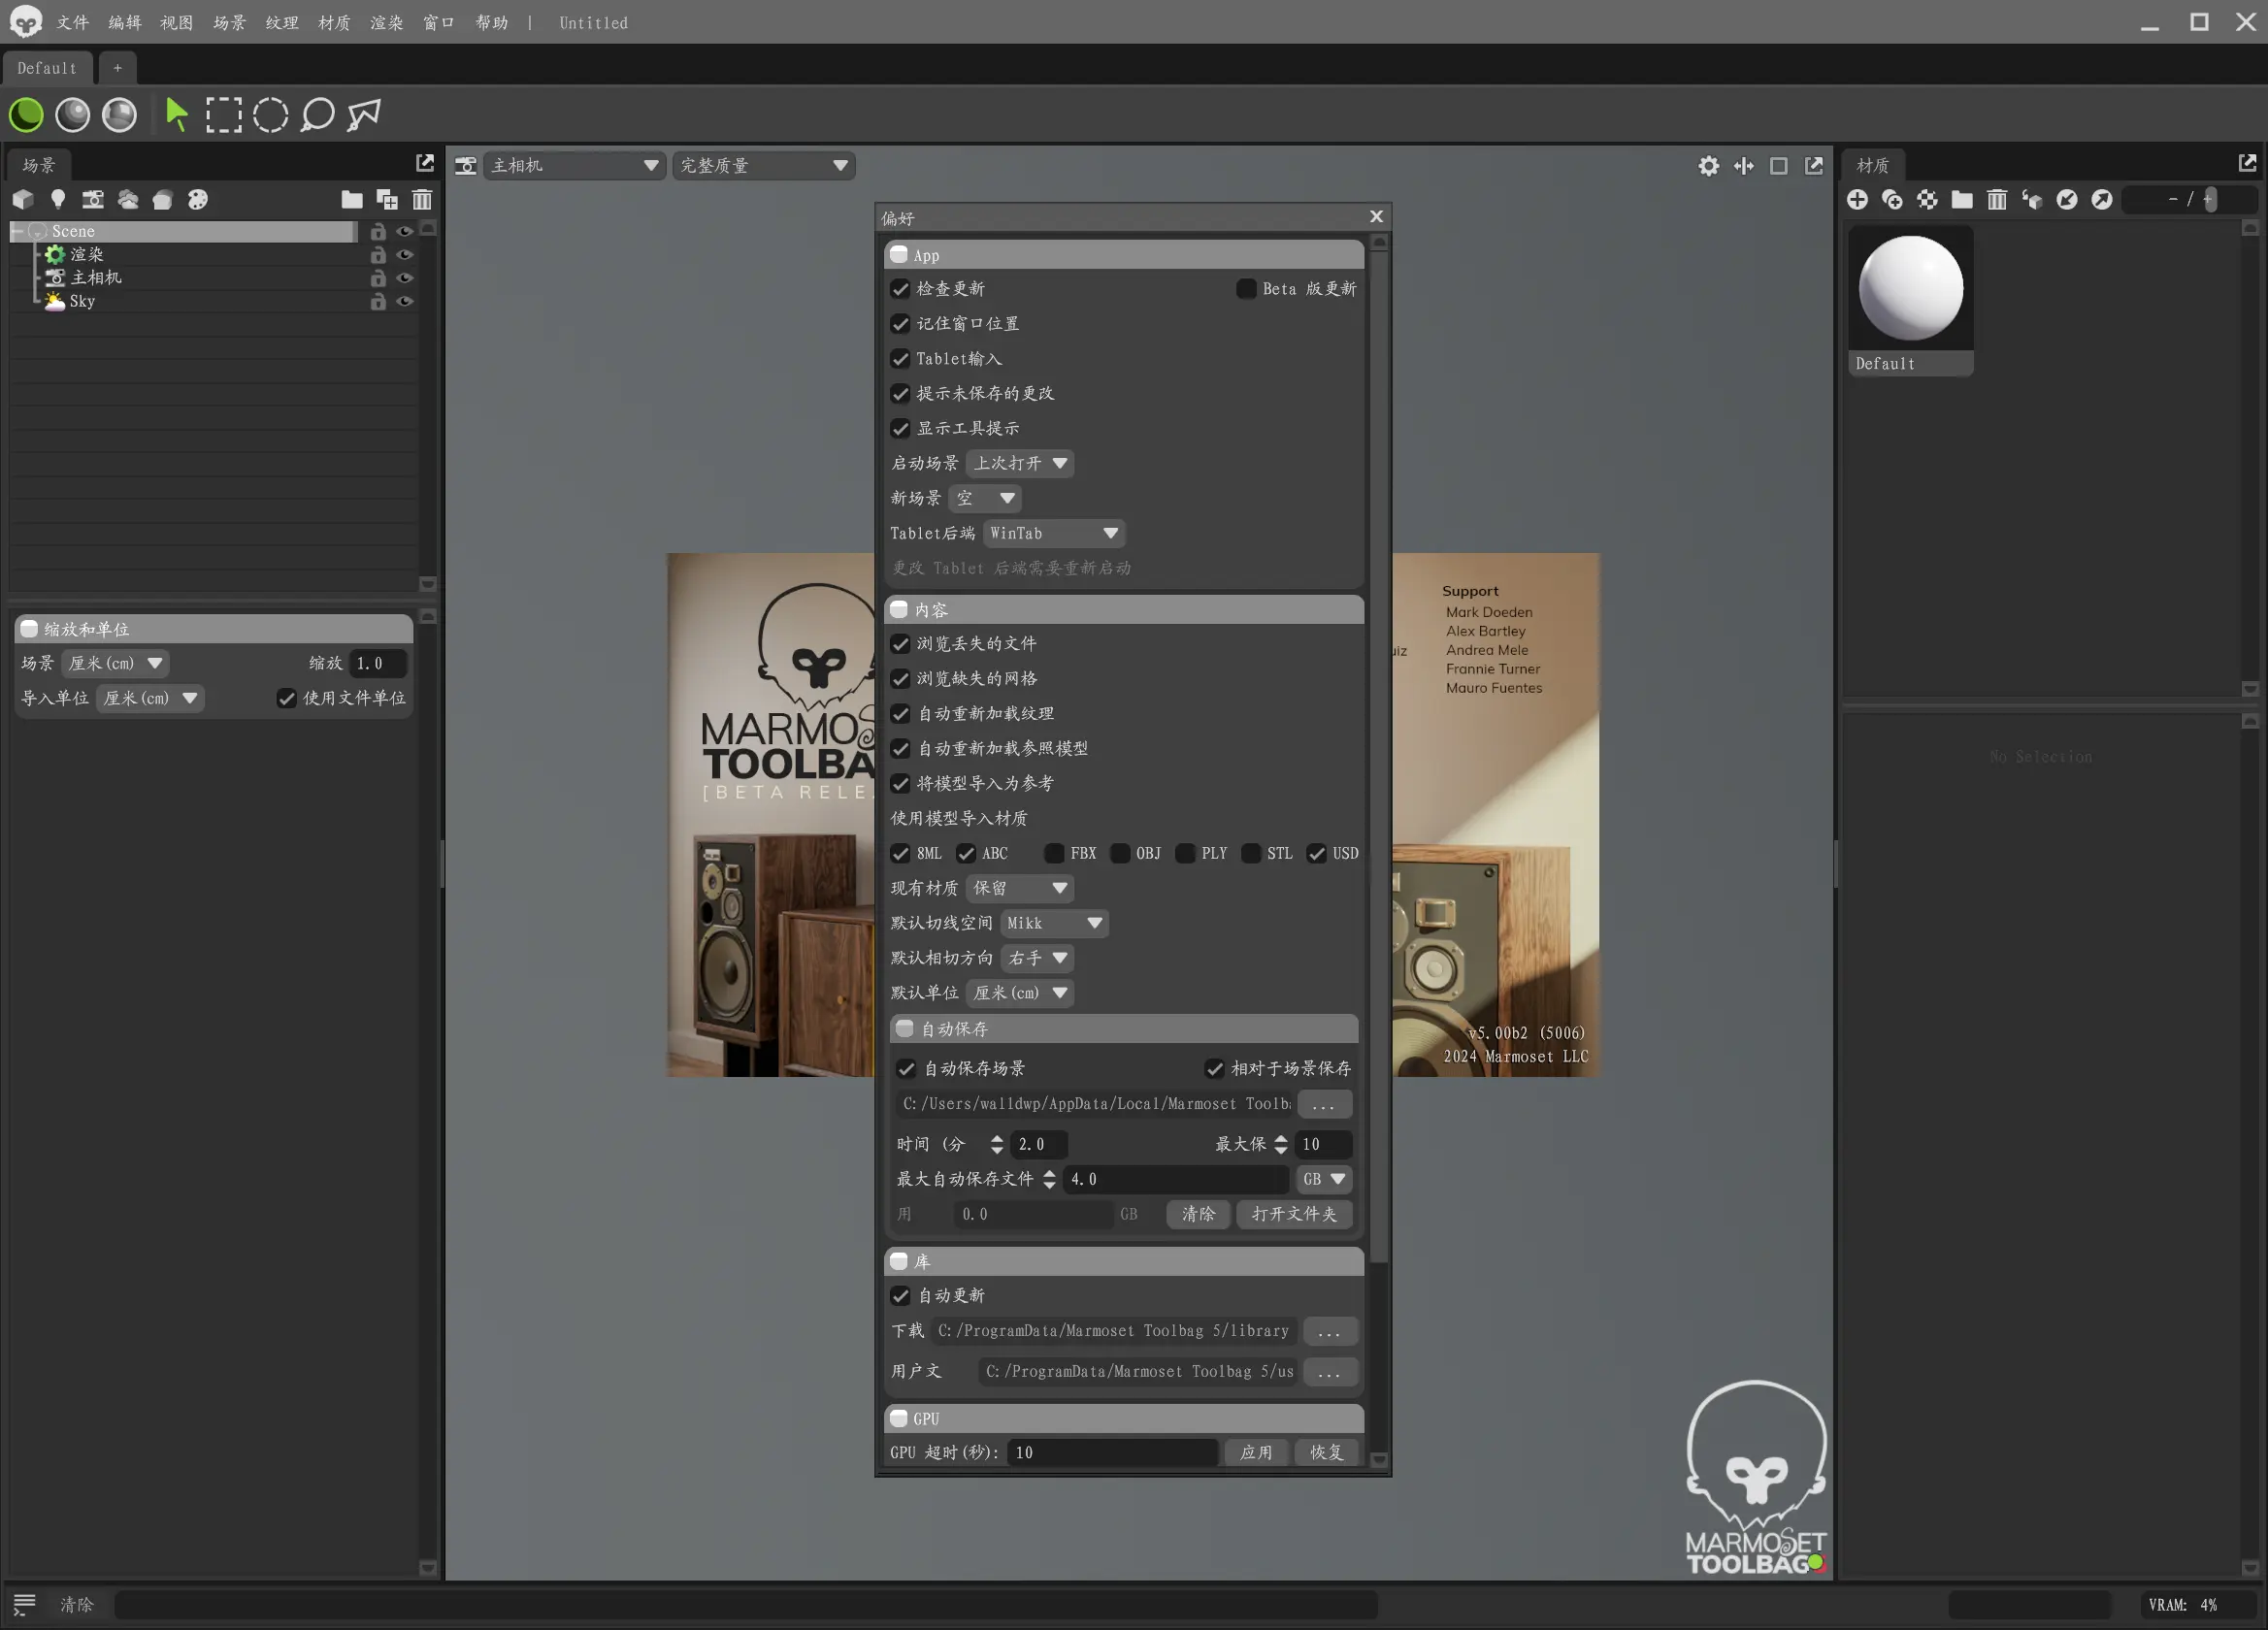Enable FBX material import checkbox
2268x1630 pixels.
coord(1054,853)
